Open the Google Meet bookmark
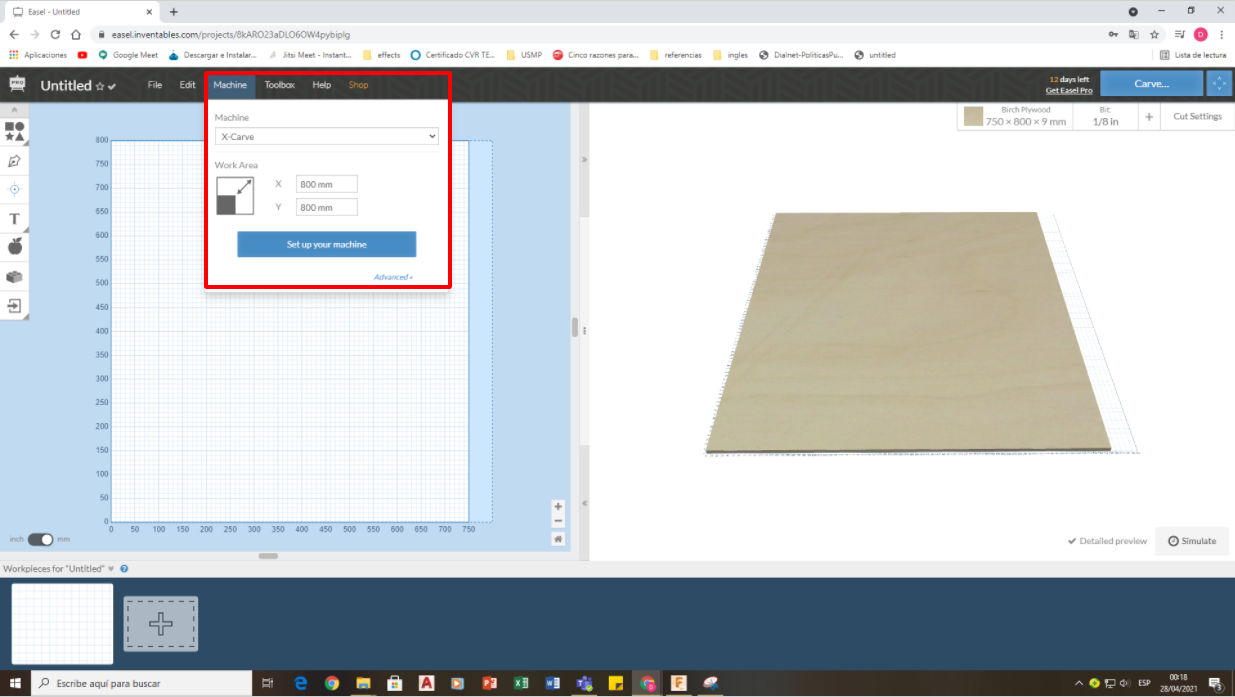The height and width of the screenshot is (697, 1235). coord(128,55)
